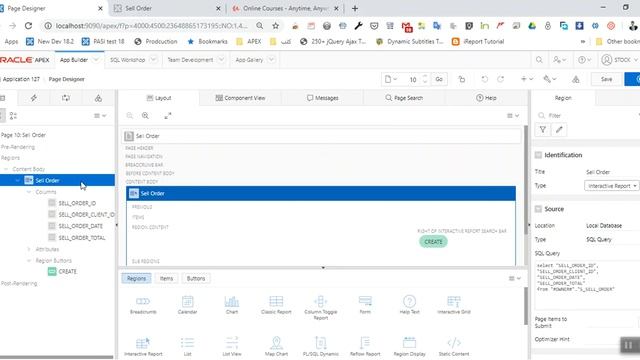Choose the List region icon
The height and width of the screenshot is (360, 640).
click(187, 343)
